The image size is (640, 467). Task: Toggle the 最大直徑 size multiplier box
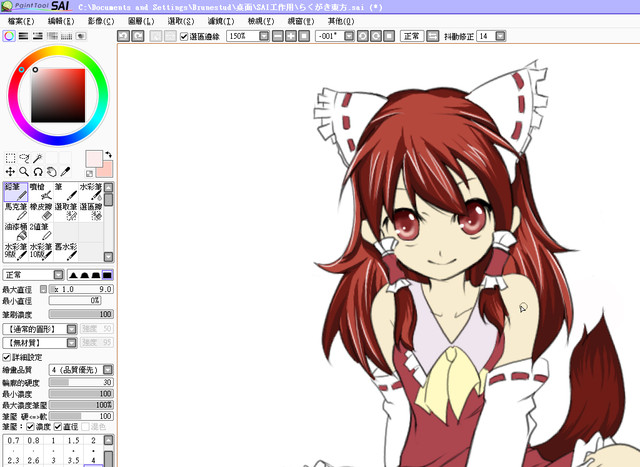pyautogui.click(x=43, y=289)
